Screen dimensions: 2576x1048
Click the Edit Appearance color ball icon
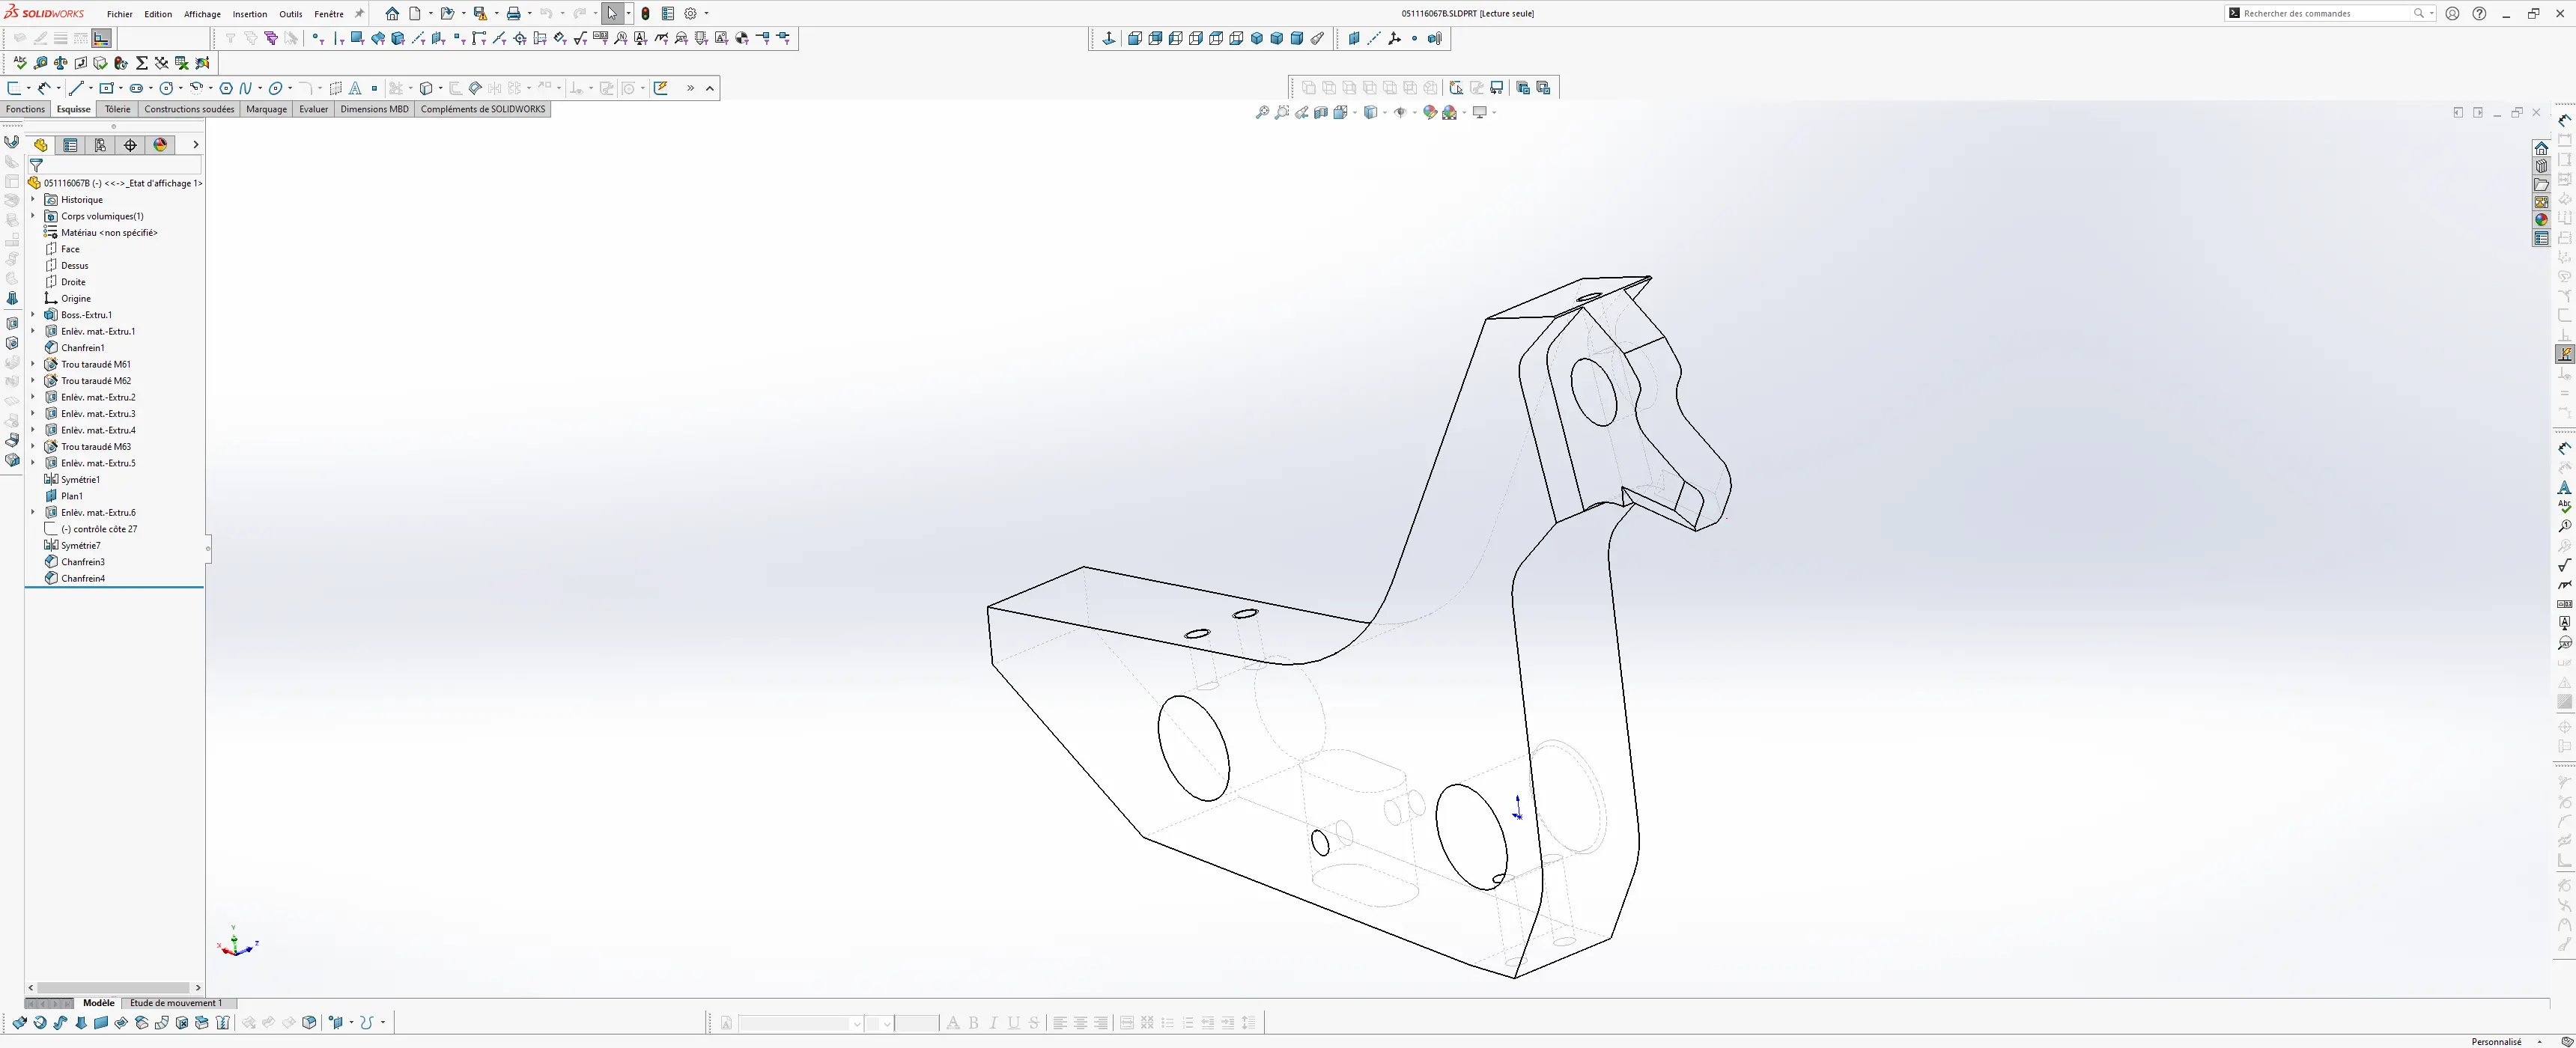[1430, 112]
